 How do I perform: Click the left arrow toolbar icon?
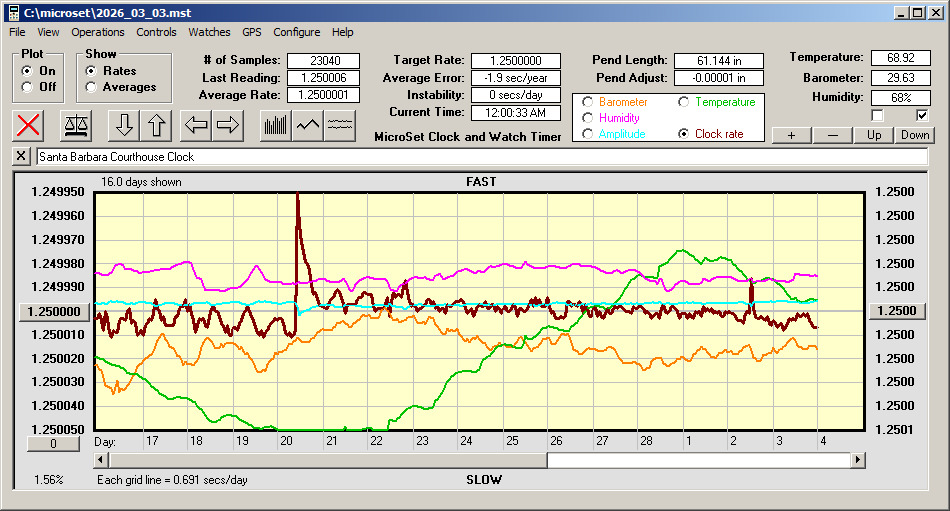(197, 125)
